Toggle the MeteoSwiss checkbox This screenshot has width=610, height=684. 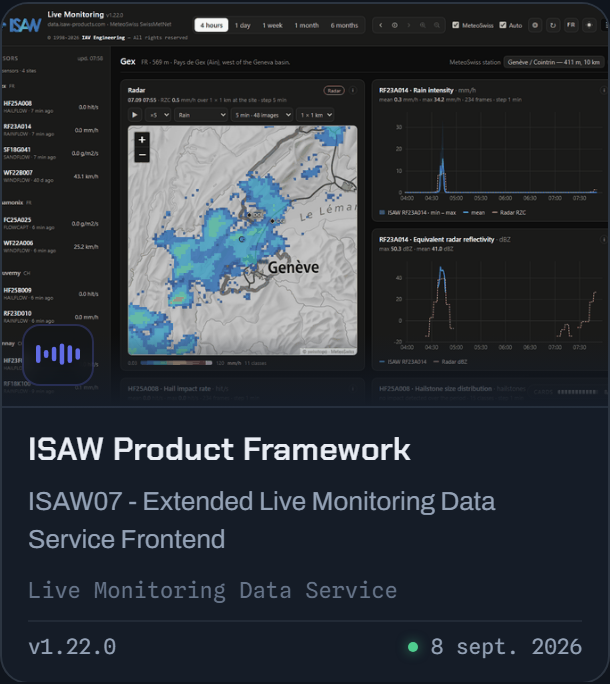click(x=456, y=25)
